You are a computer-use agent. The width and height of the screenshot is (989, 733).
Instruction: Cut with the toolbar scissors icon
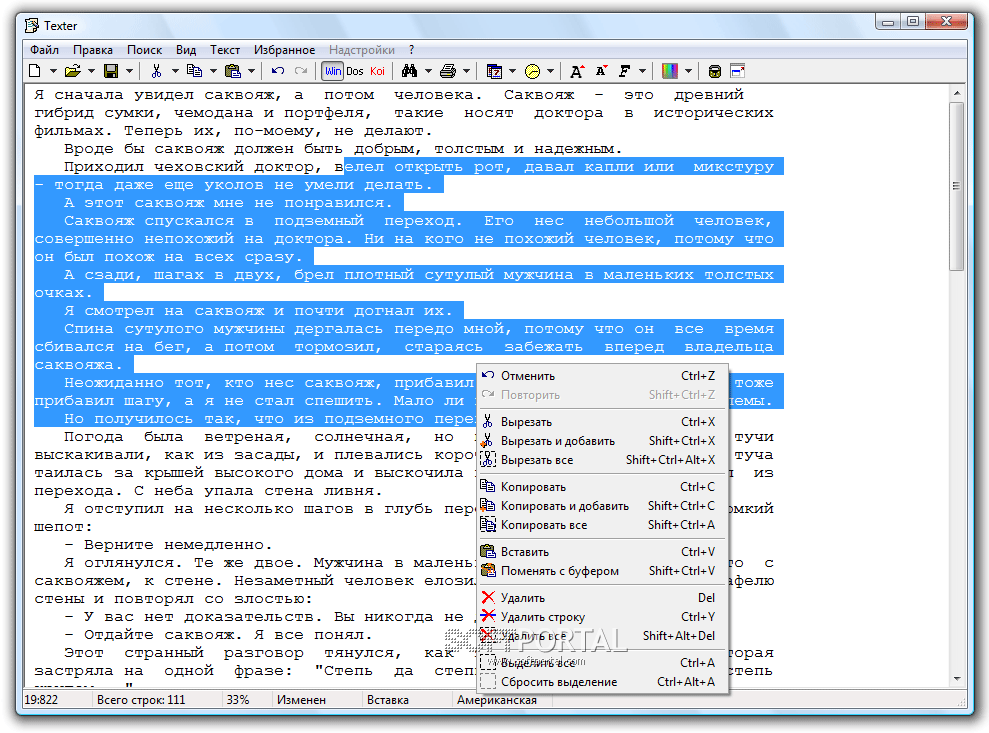(x=156, y=71)
